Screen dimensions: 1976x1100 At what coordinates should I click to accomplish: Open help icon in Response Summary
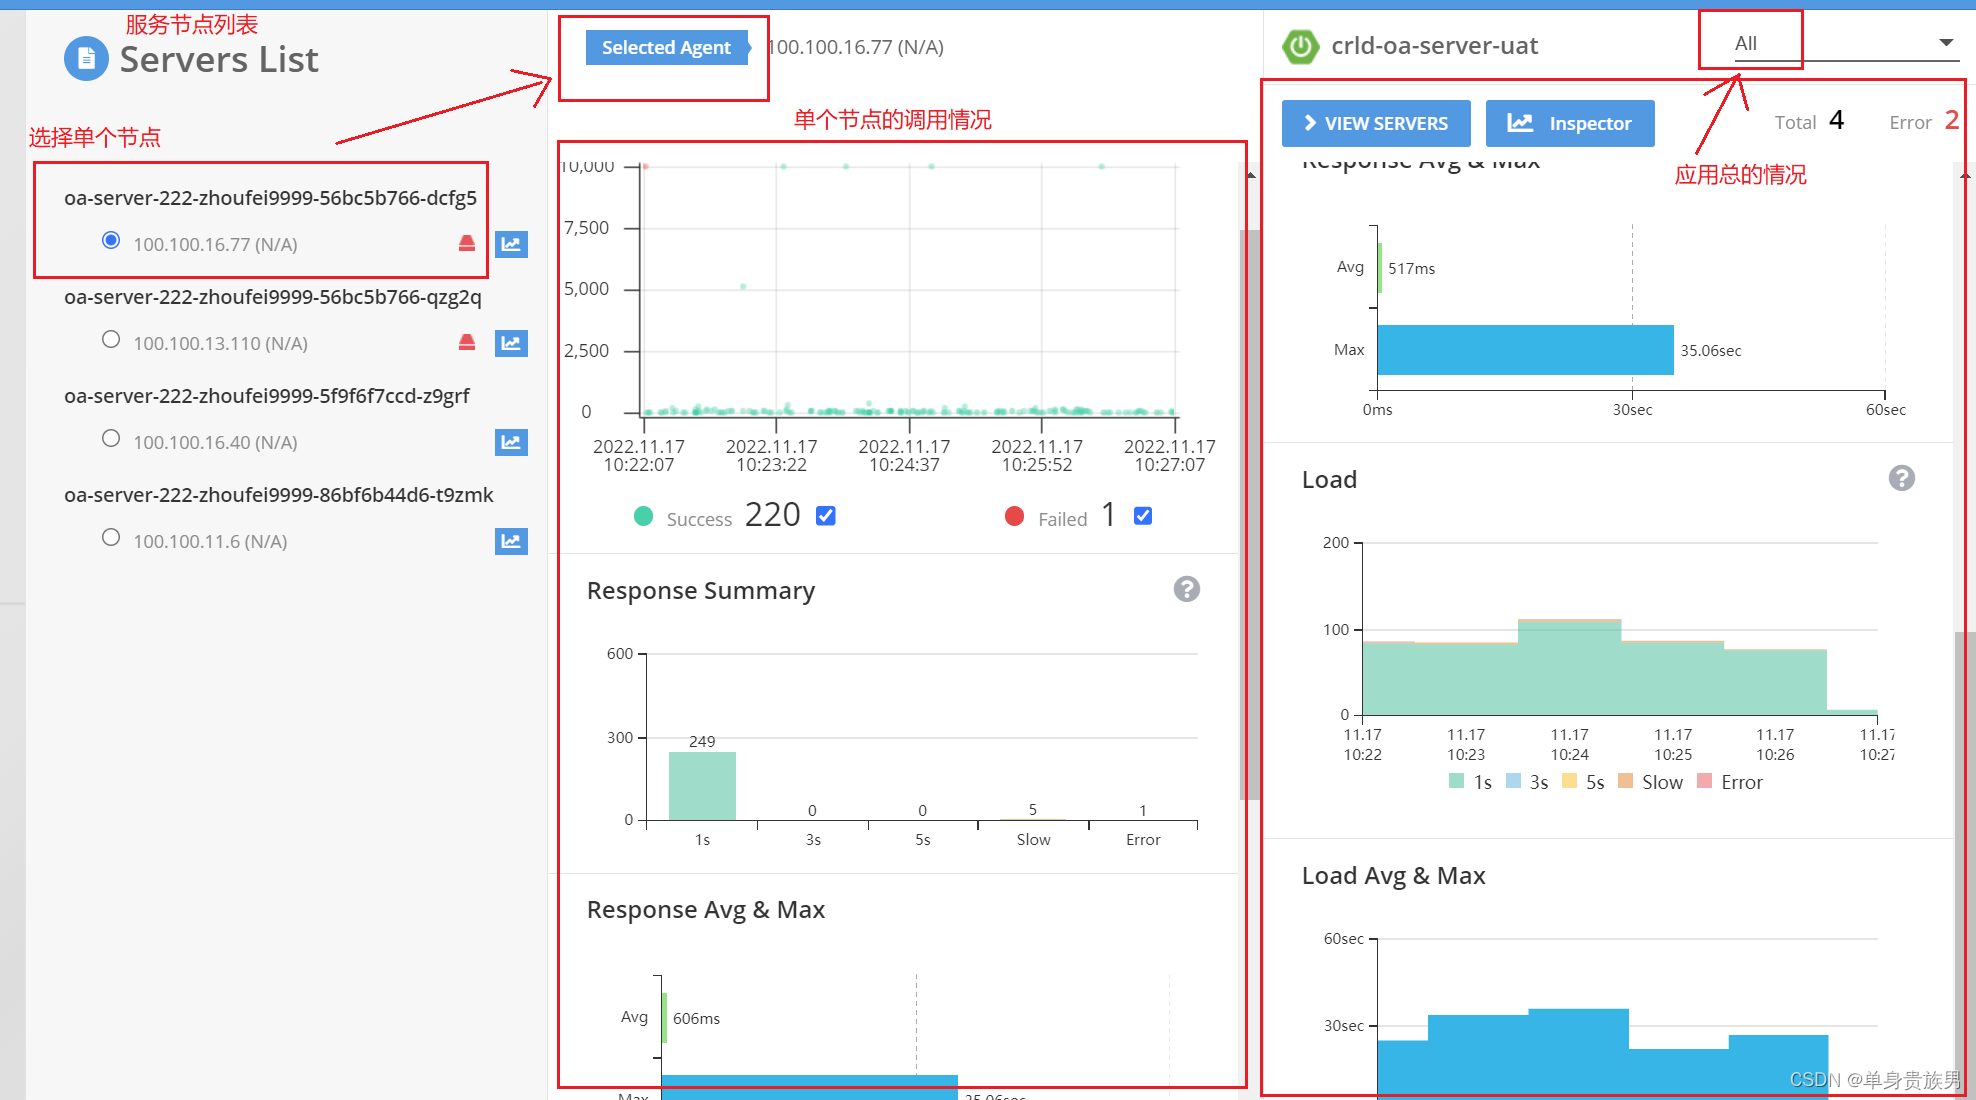pos(1186,589)
